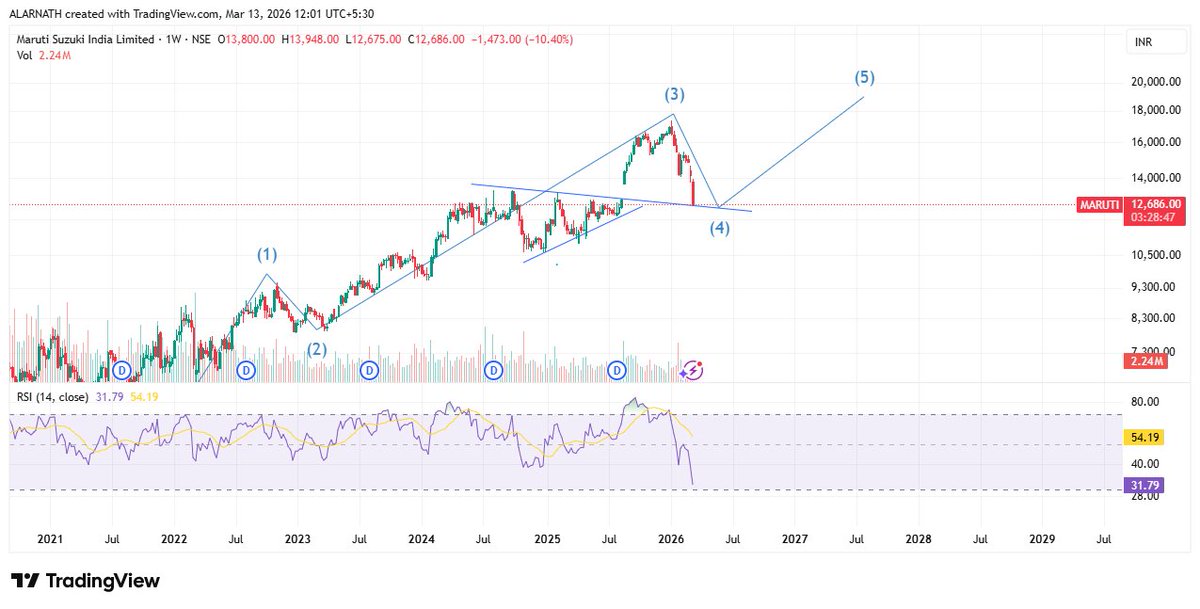Click the red 12,686.00 last price tag
Screen dimensions: 1200x609
click(1155, 204)
